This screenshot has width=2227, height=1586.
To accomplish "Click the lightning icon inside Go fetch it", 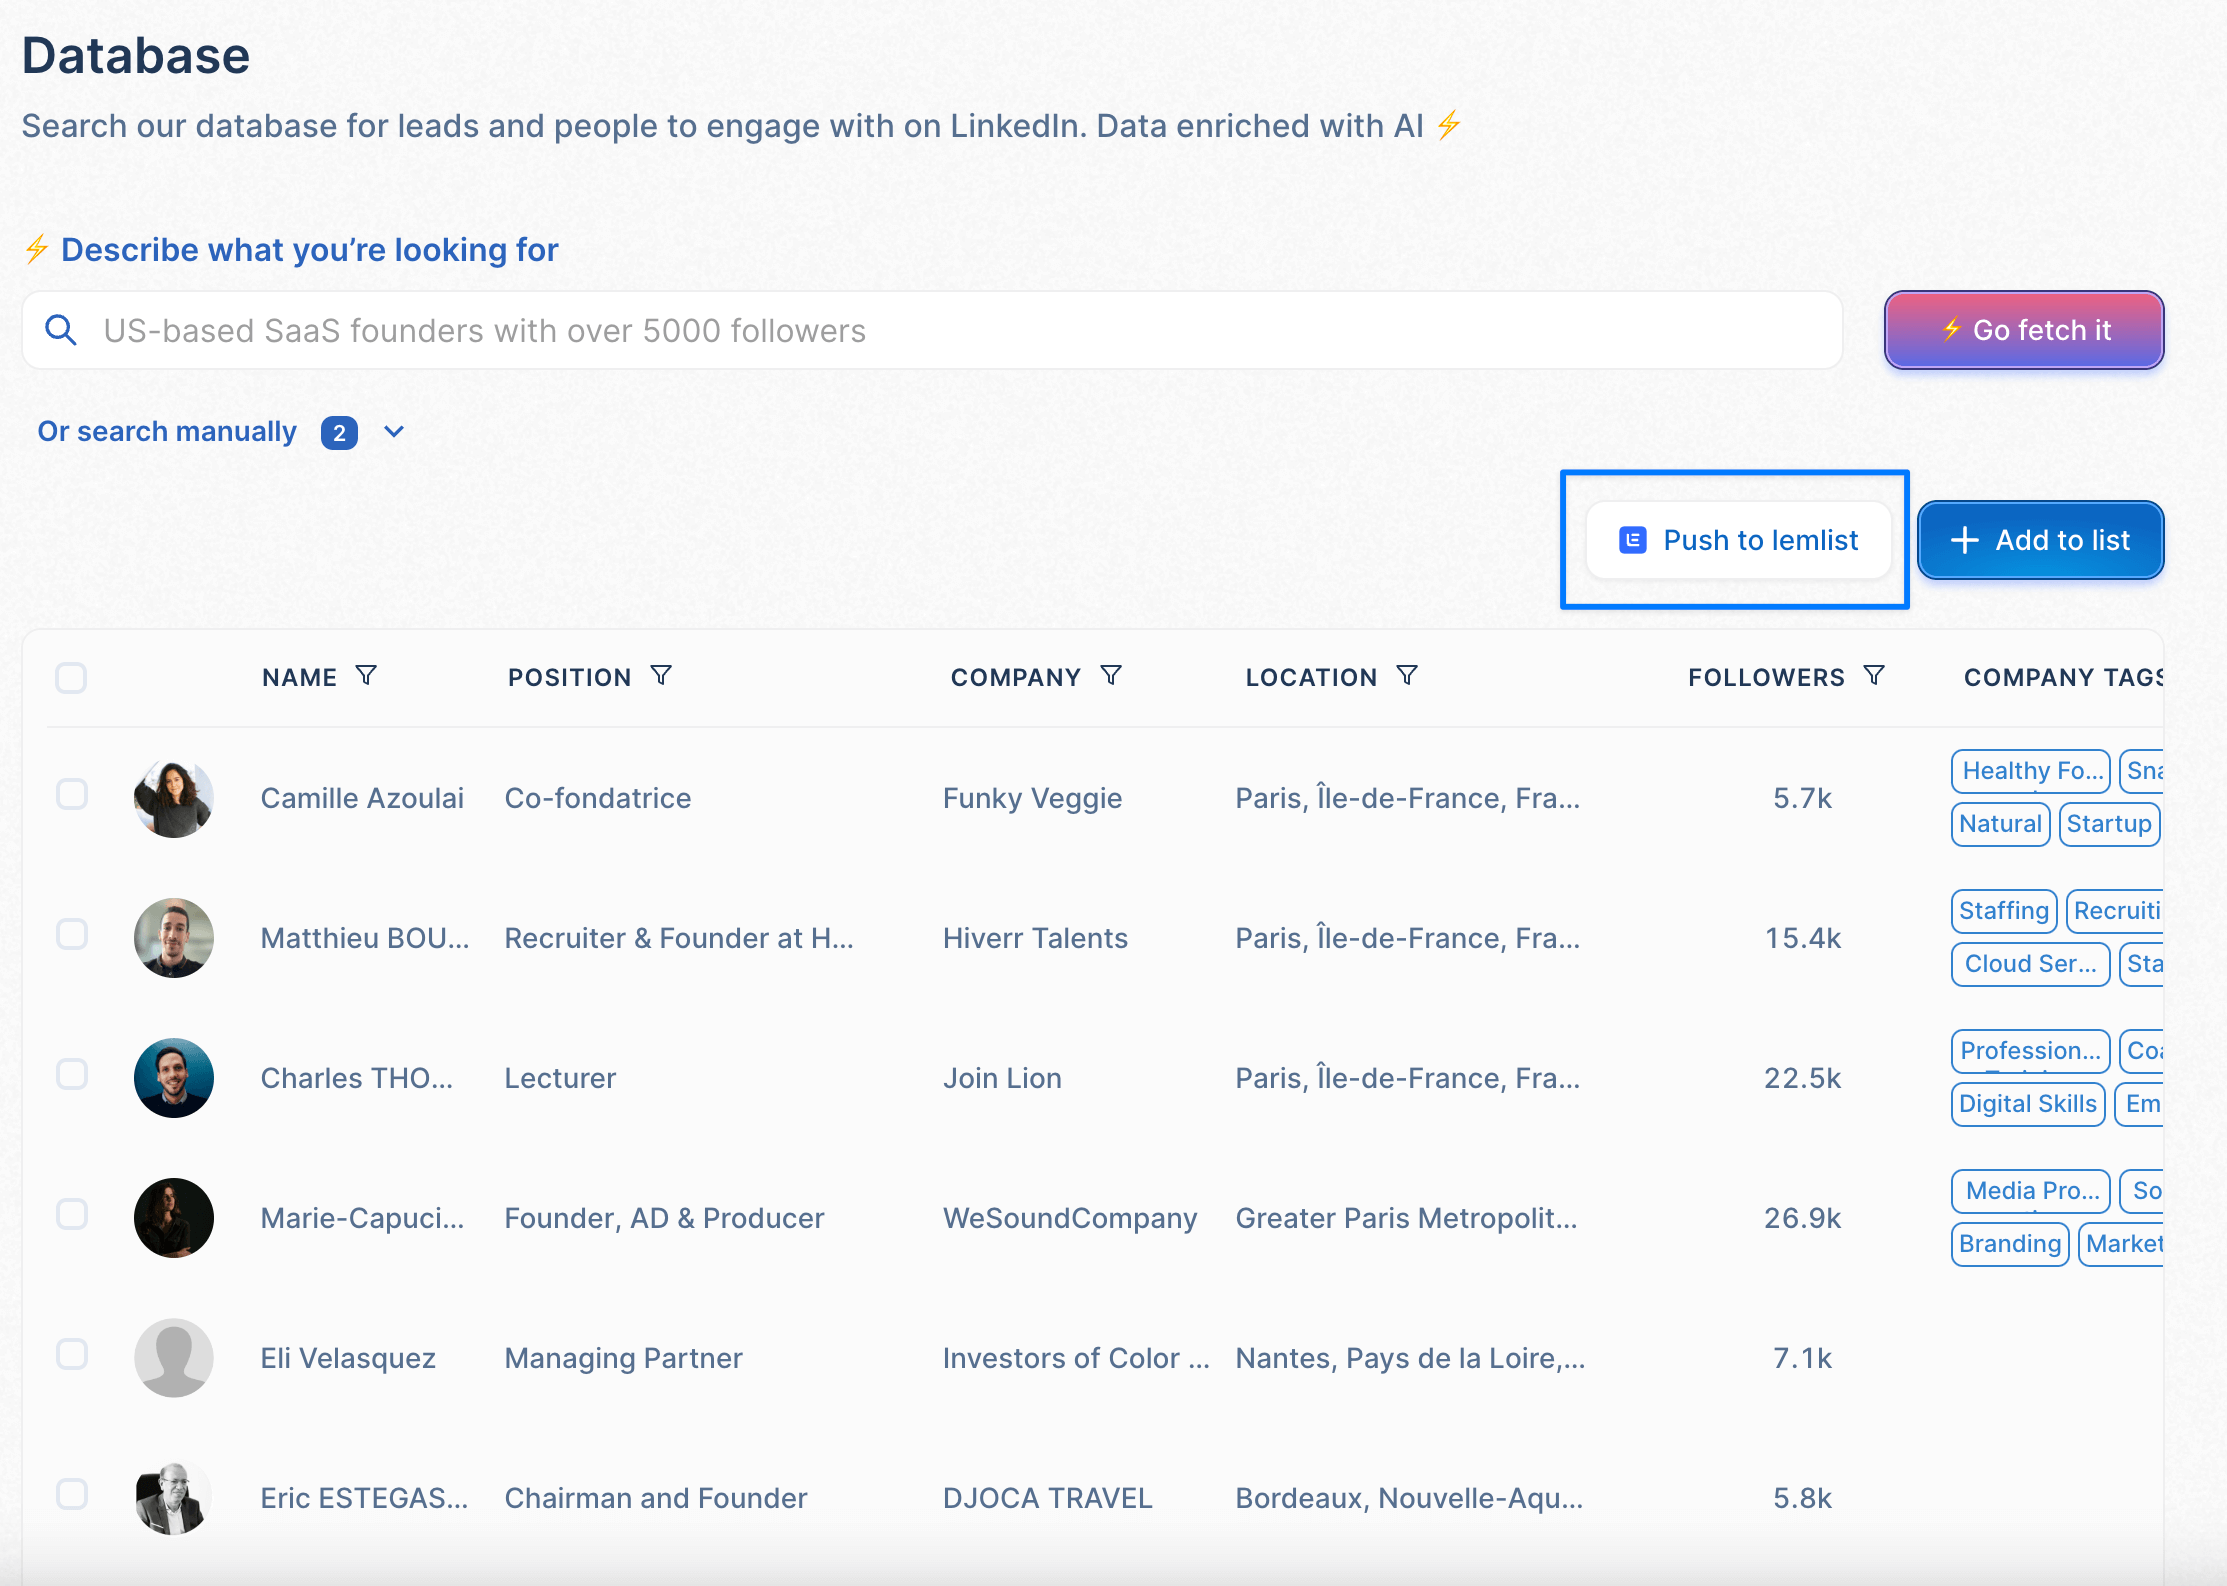I will [1951, 330].
